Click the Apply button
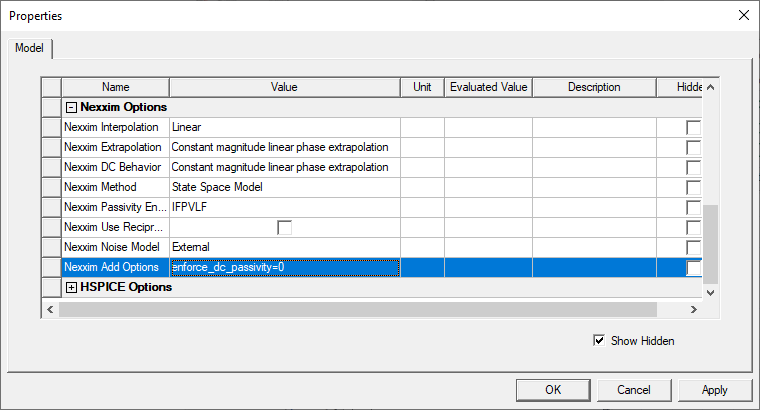Viewport: 760px width, 410px height. (715, 390)
